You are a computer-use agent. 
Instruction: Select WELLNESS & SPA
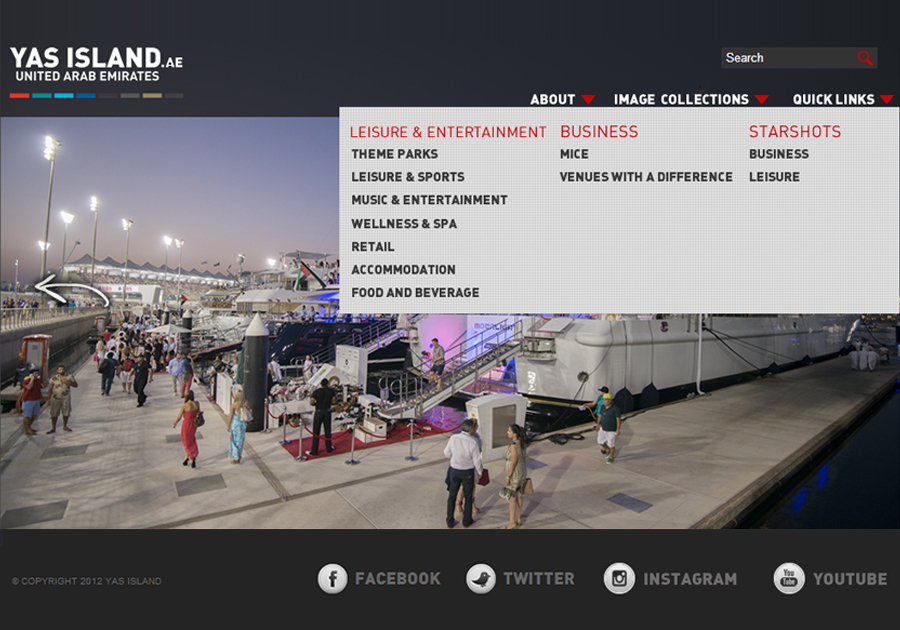(x=403, y=223)
